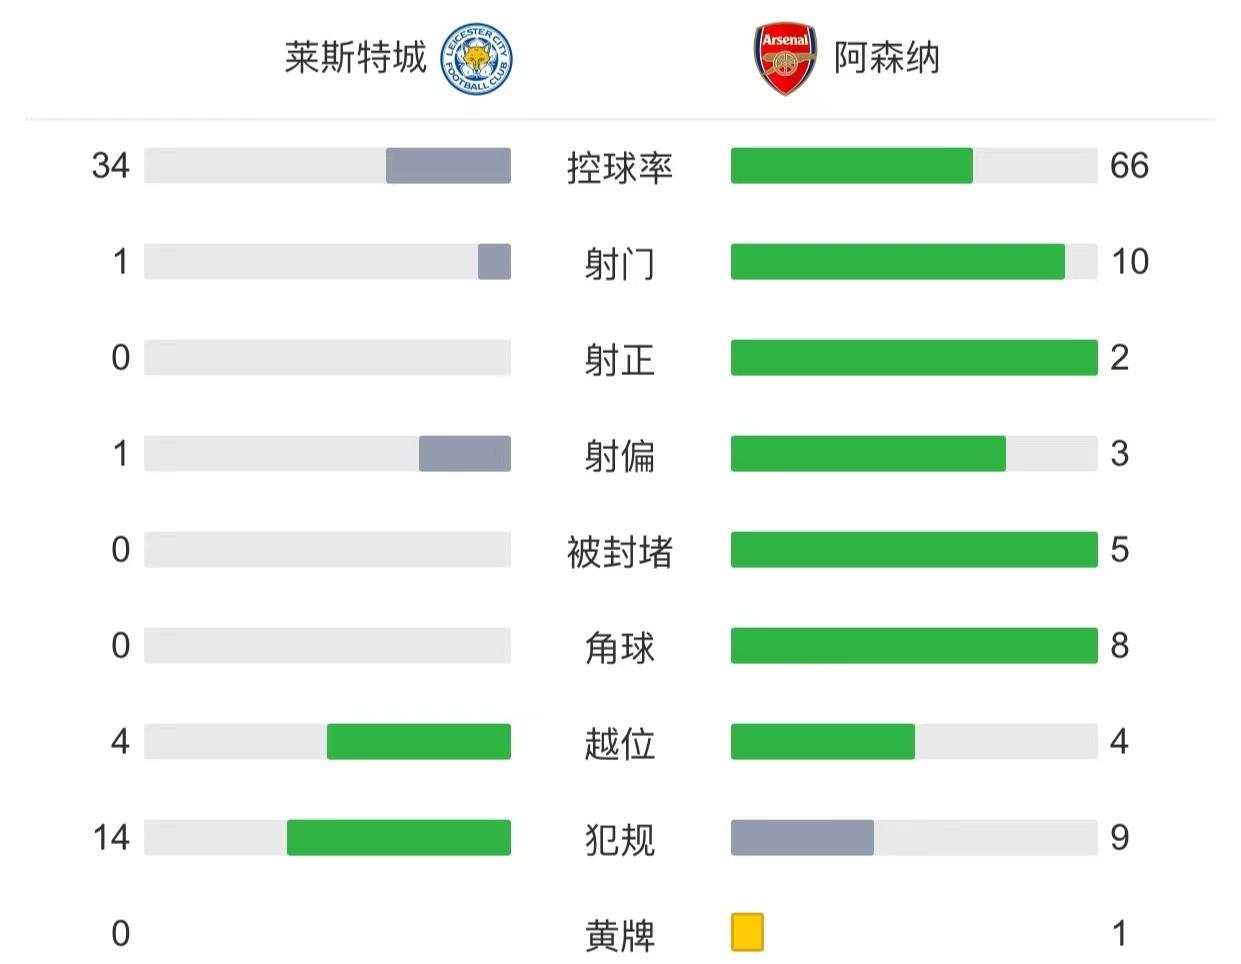The image size is (1241, 964).
Task: Click Arsenal's green corner kicks bar
Action: (914, 646)
